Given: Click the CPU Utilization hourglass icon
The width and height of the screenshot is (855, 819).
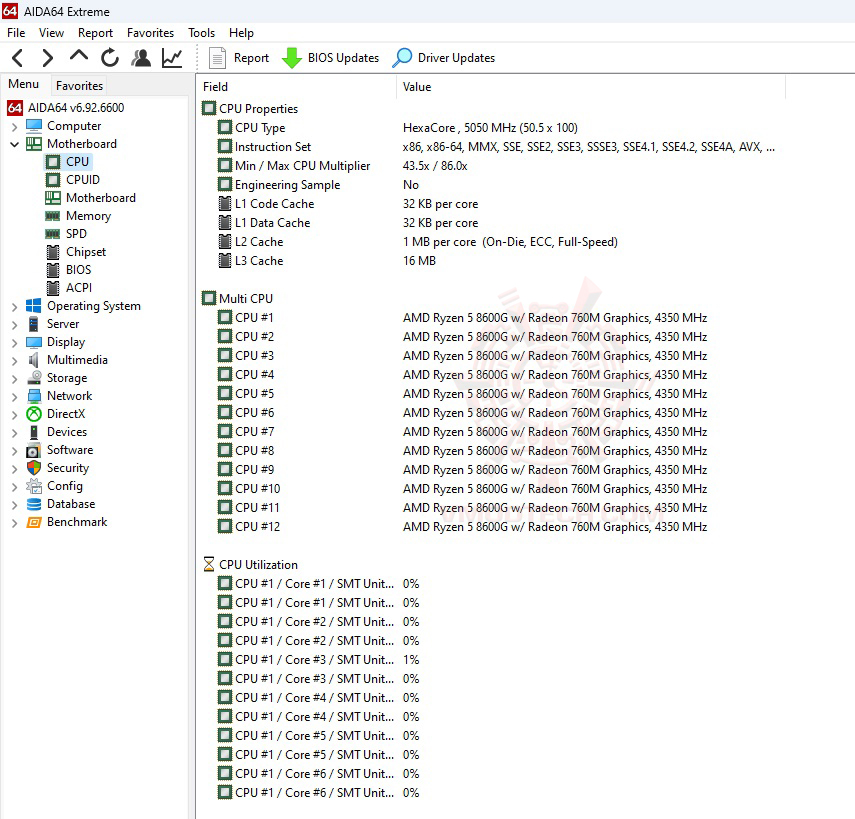Looking at the screenshot, I should [209, 564].
